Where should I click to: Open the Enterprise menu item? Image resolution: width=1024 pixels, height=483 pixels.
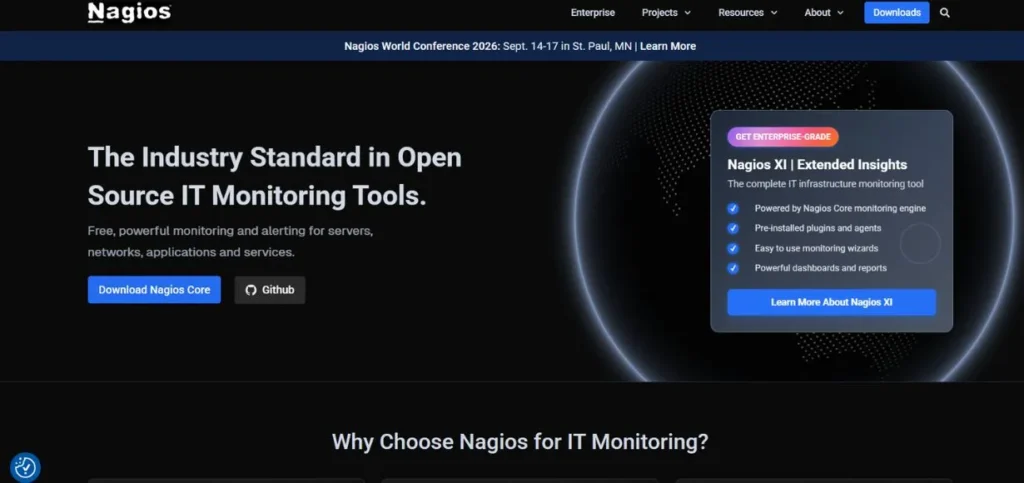(x=593, y=13)
